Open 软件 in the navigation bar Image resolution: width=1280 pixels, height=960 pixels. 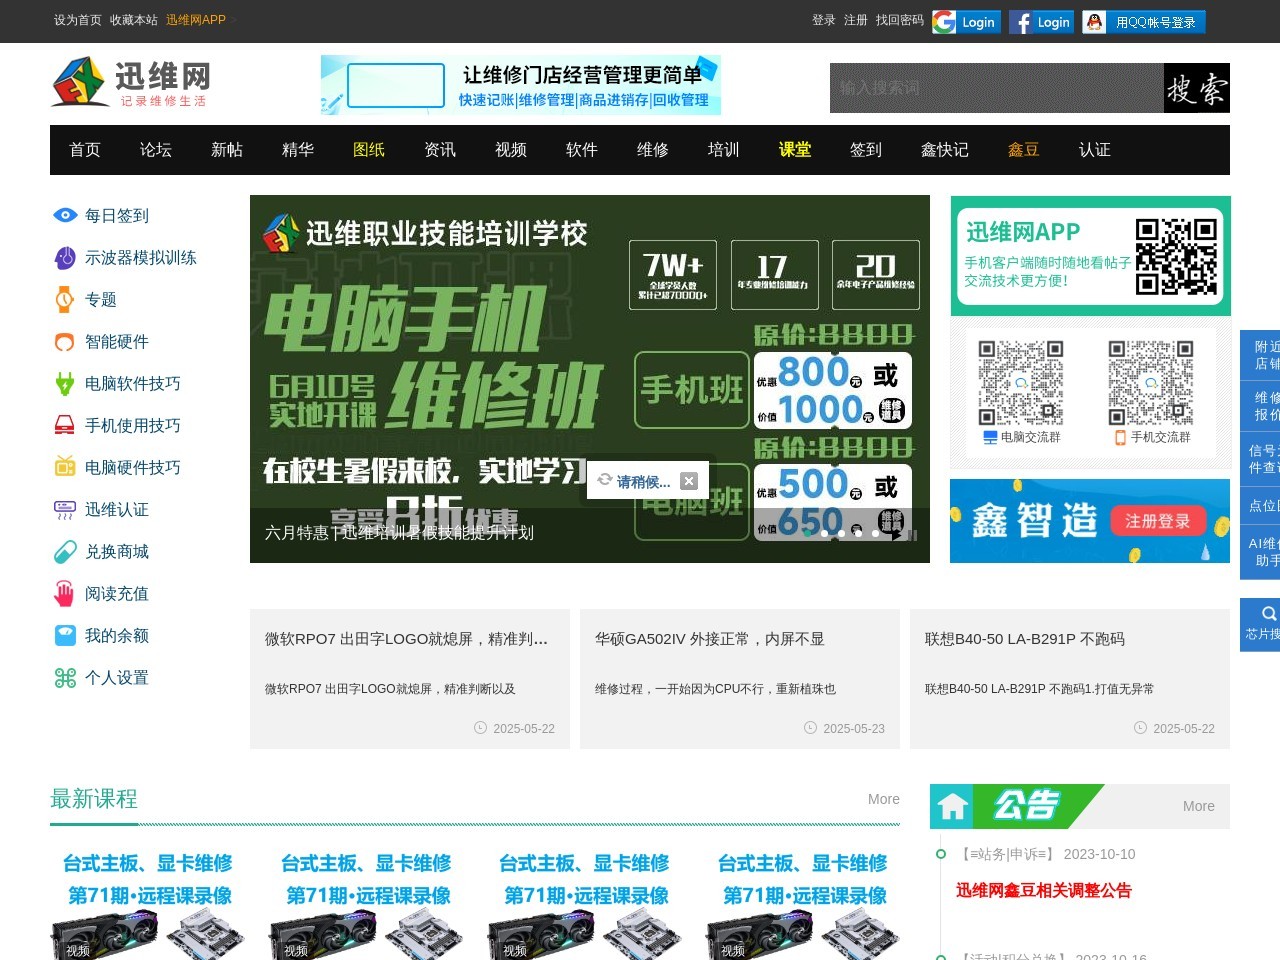[x=582, y=149]
